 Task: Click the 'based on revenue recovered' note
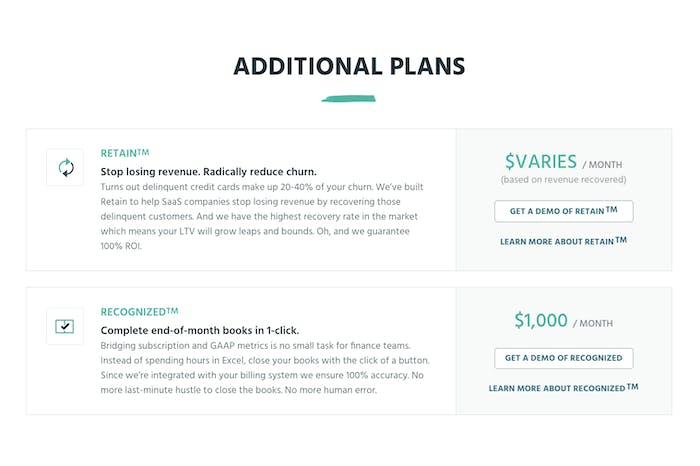click(563, 180)
